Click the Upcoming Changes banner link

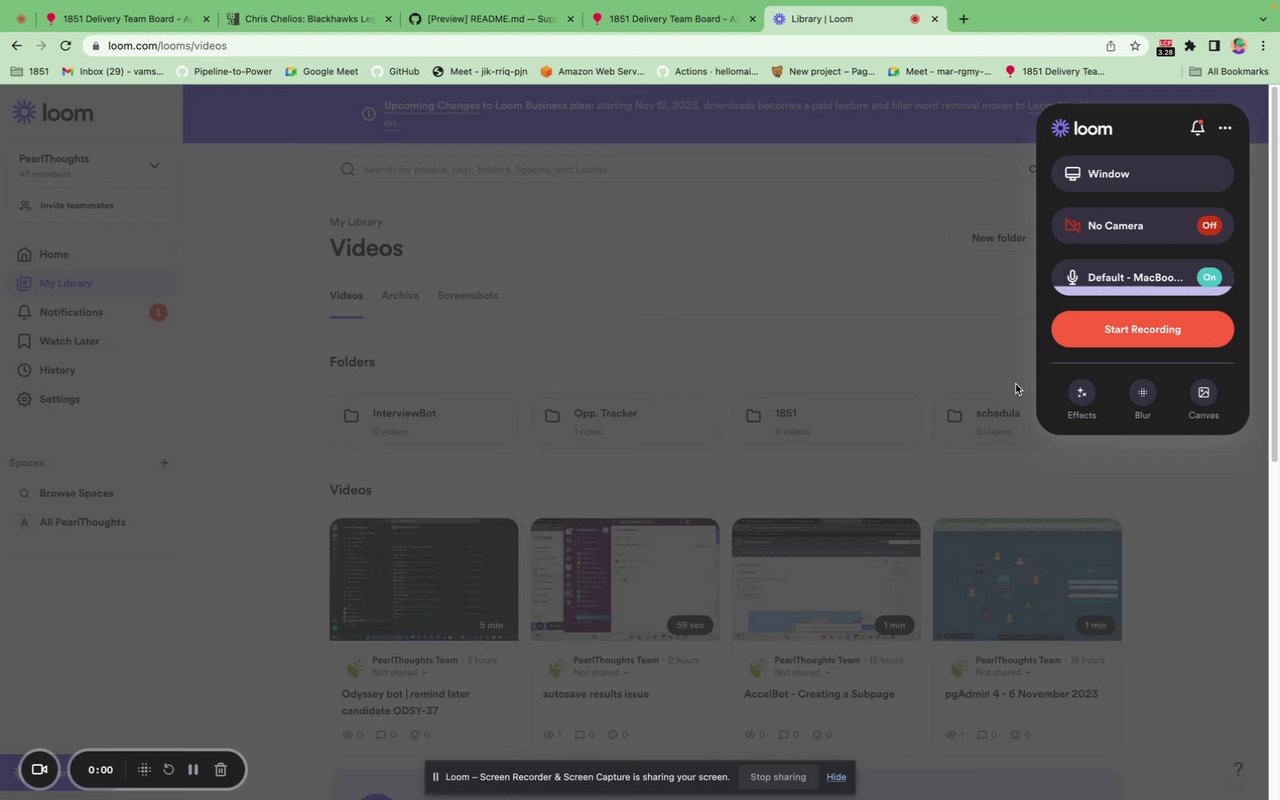[x=431, y=105]
